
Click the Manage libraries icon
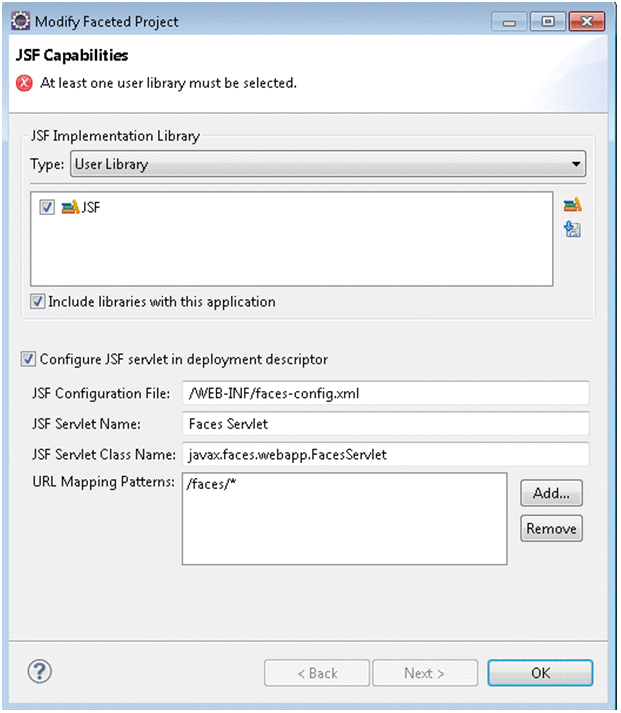tap(572, 206)
